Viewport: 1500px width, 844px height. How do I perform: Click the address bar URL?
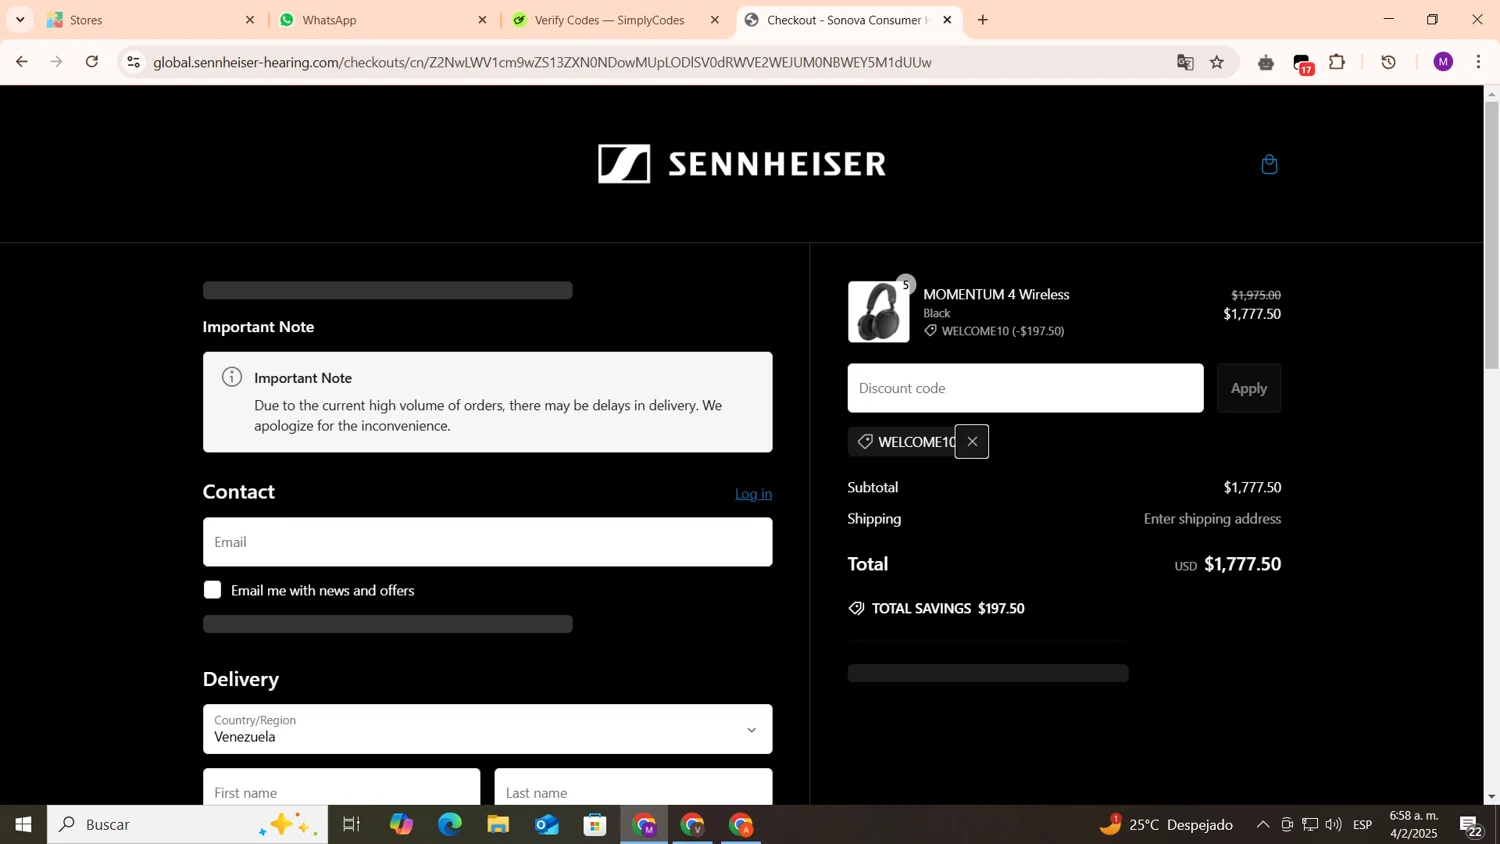(x=542, y=62)
